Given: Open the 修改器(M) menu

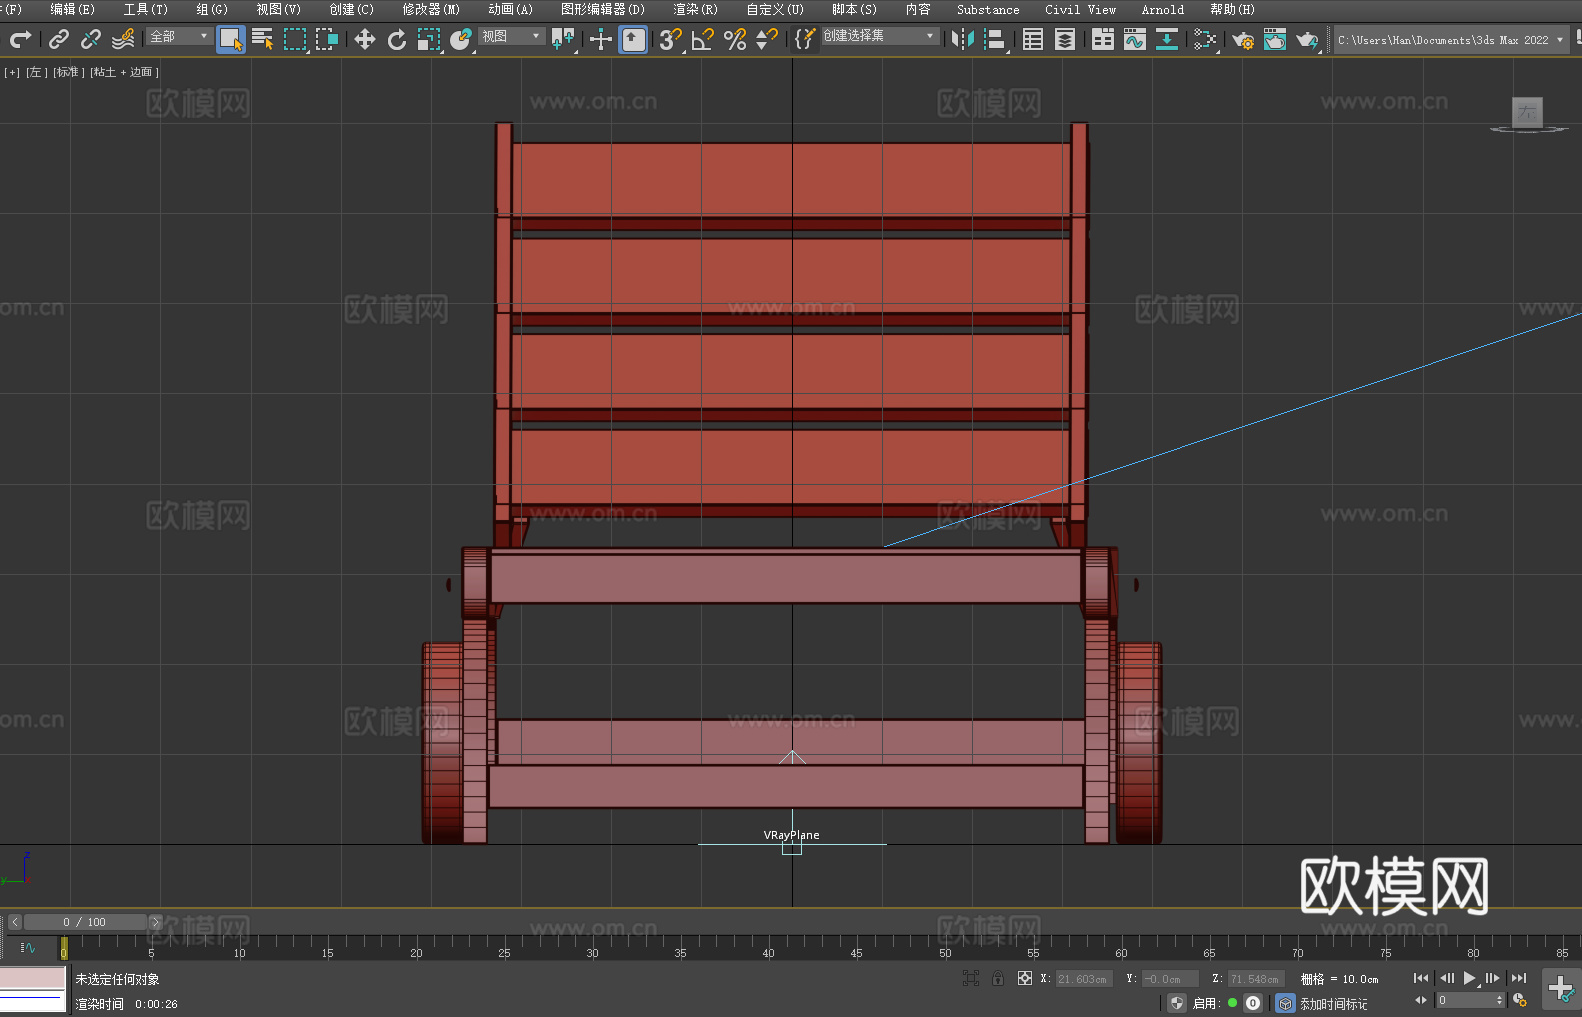Looking at the screenshot, I should (x=431, y=10).
